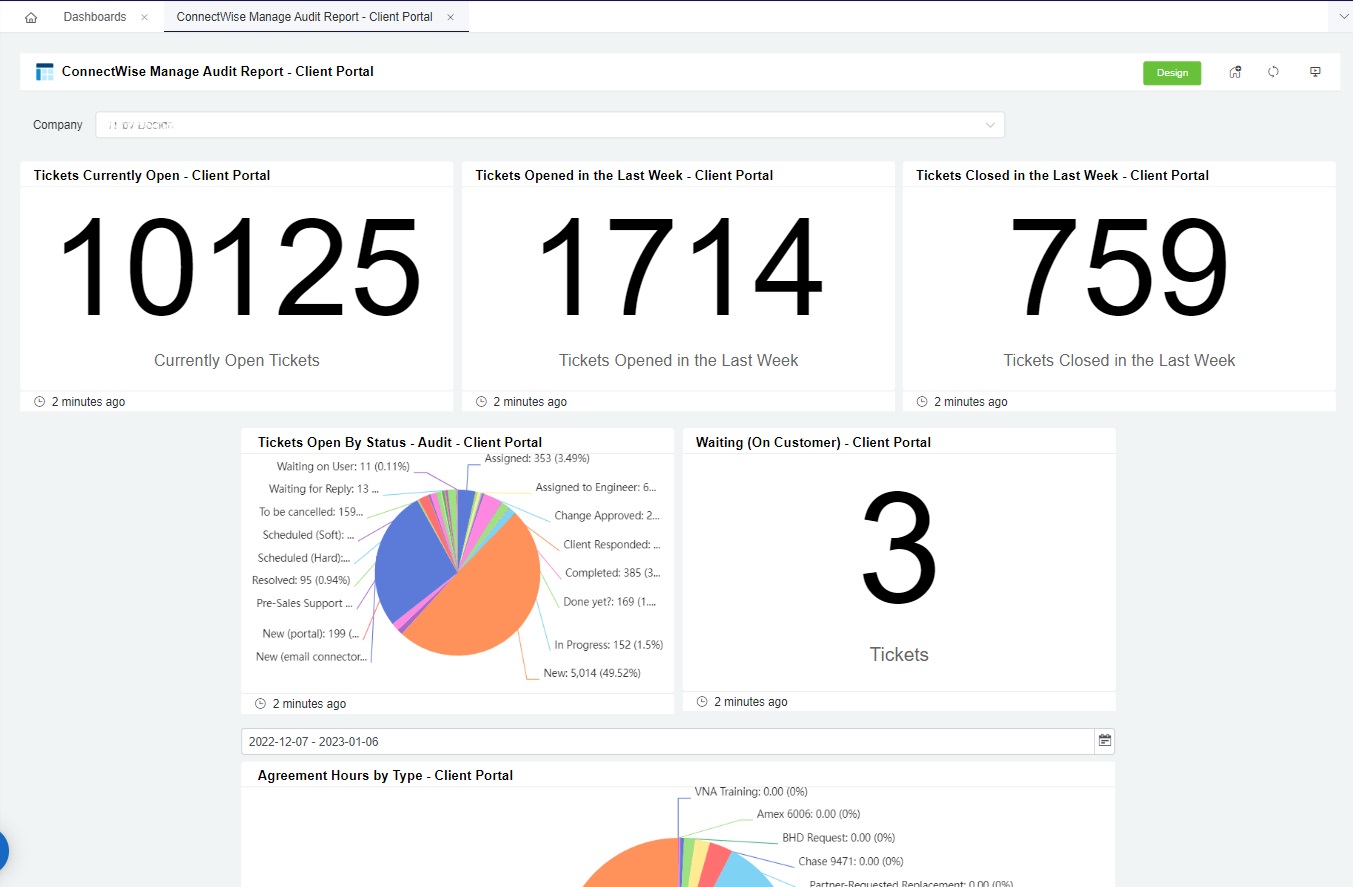Expand the Company dropdown

[990, 125]
